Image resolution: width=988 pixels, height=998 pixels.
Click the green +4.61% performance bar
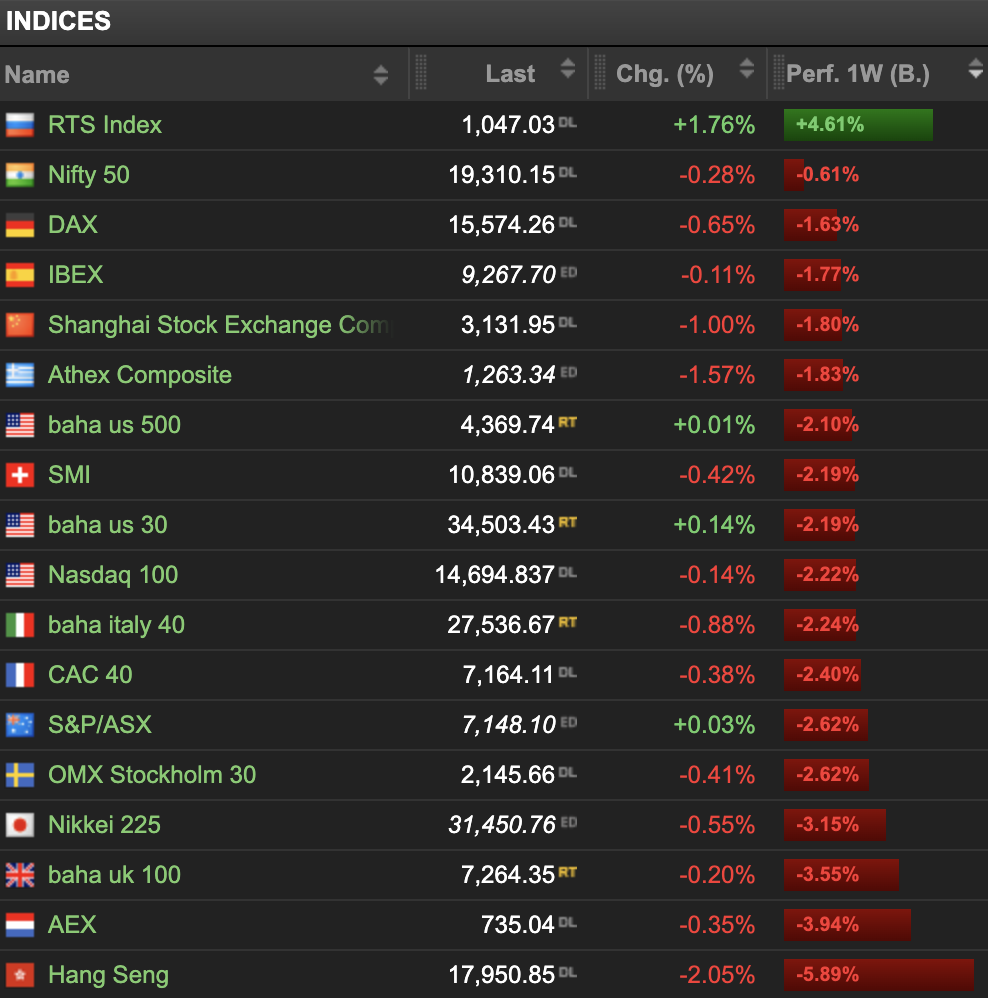pyautogui.click(x=858, y=125)
